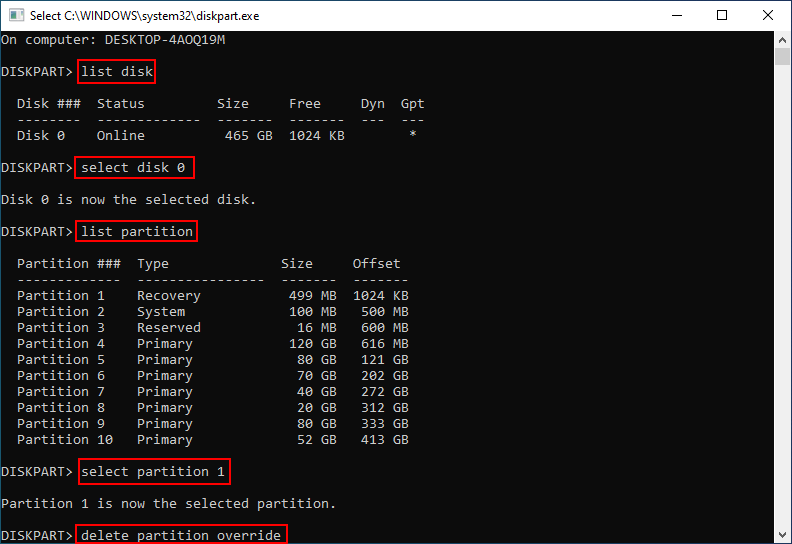792x544 pixels.
Task: Click the '1024 KB' free space value in disk table
Action: (x=317, y=135)
